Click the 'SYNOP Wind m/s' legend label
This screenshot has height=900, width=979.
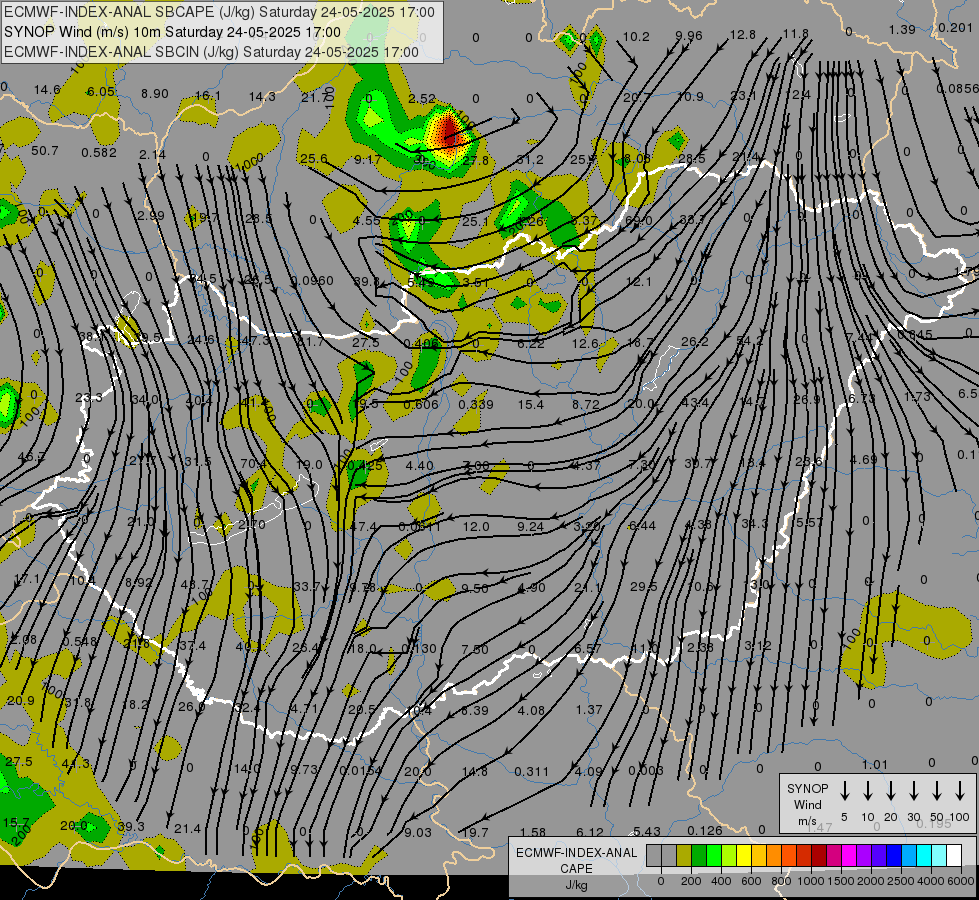(807, 804)
